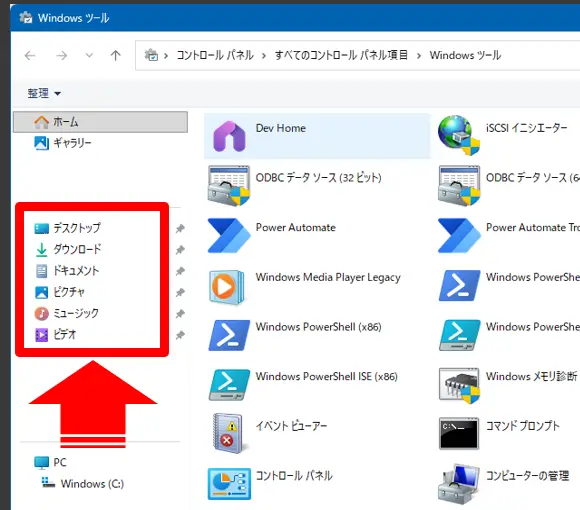Open デスクトップ quick access folder
Viewport: 580px width, 510px height.
pos(67,228)
